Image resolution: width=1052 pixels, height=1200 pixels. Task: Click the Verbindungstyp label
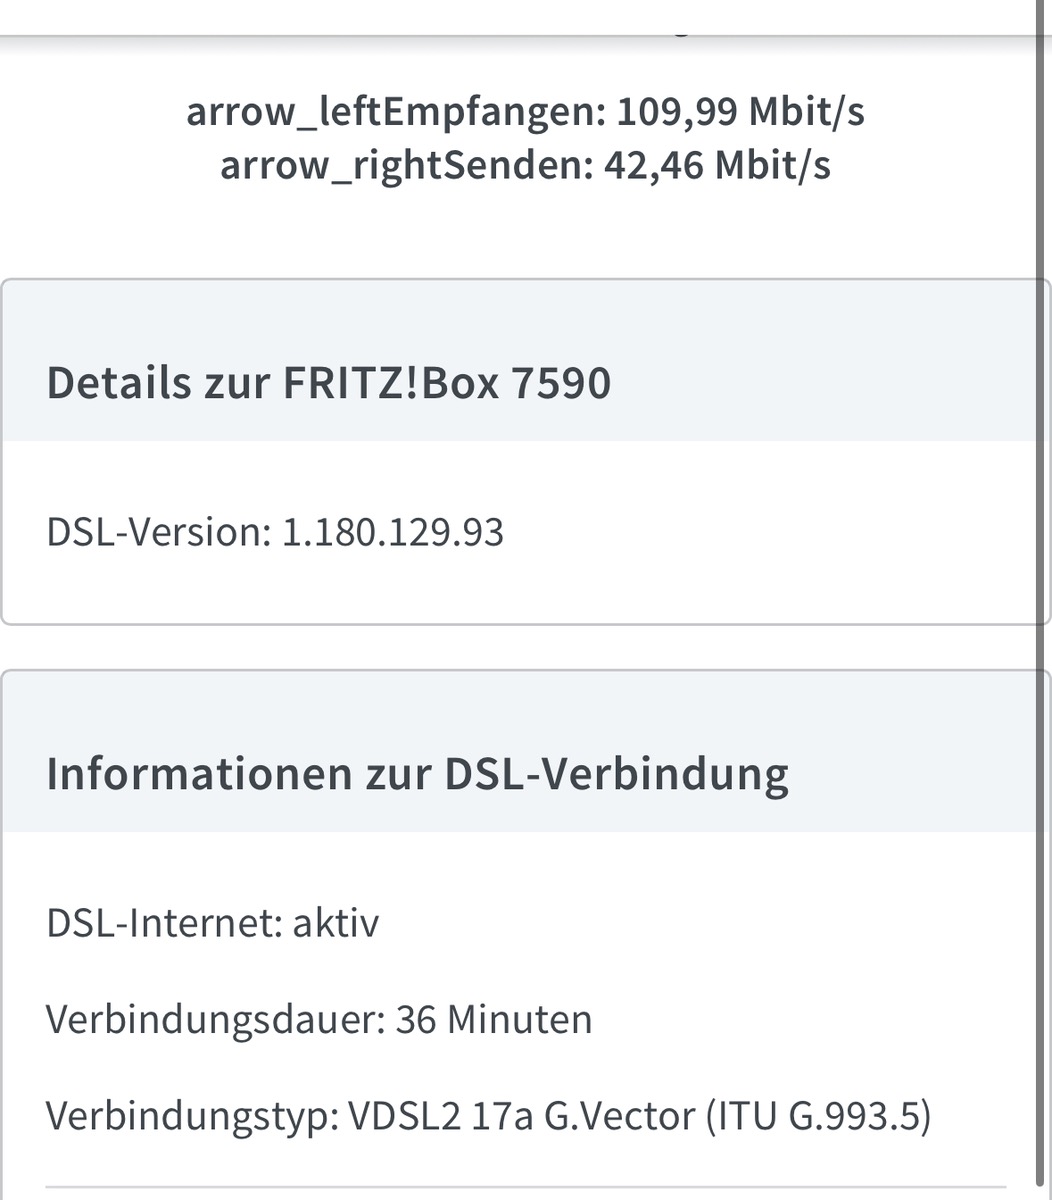pos(189,1115)
